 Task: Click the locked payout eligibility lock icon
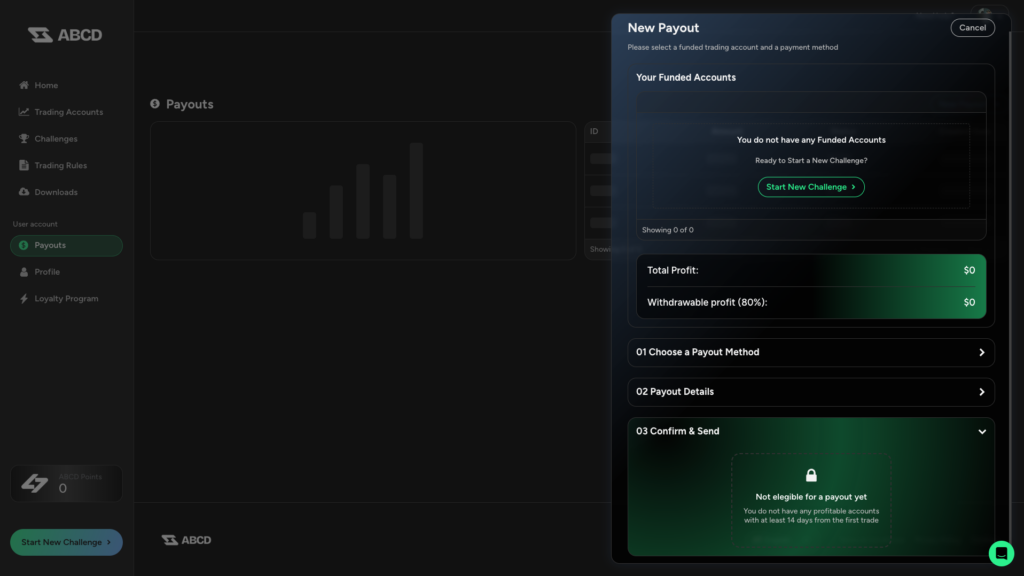pyautogui.click(x=811, y=475)
